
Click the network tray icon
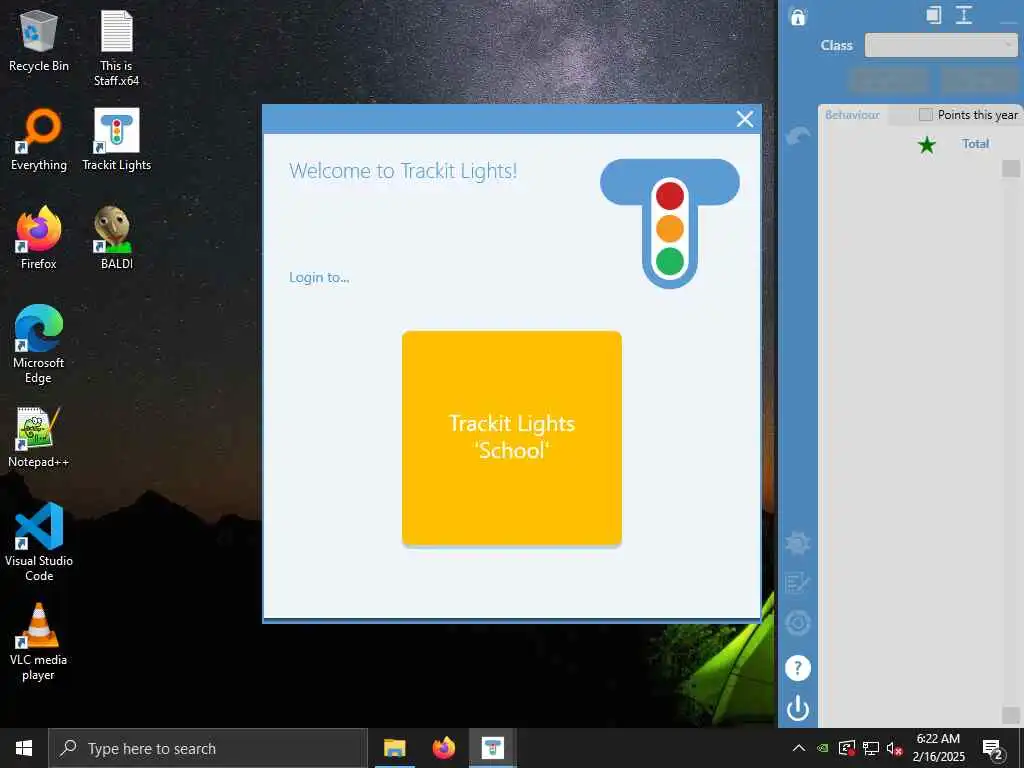pos(871,748)
